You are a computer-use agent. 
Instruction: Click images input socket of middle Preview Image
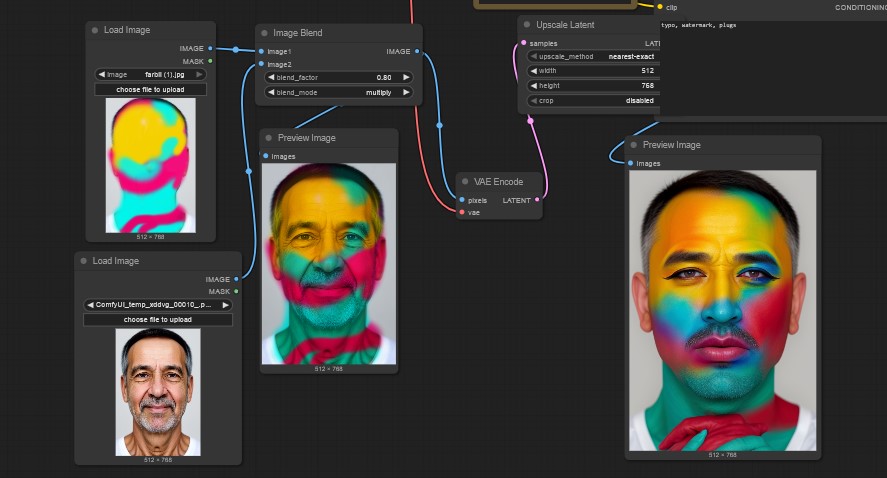[x=266, y=156]
